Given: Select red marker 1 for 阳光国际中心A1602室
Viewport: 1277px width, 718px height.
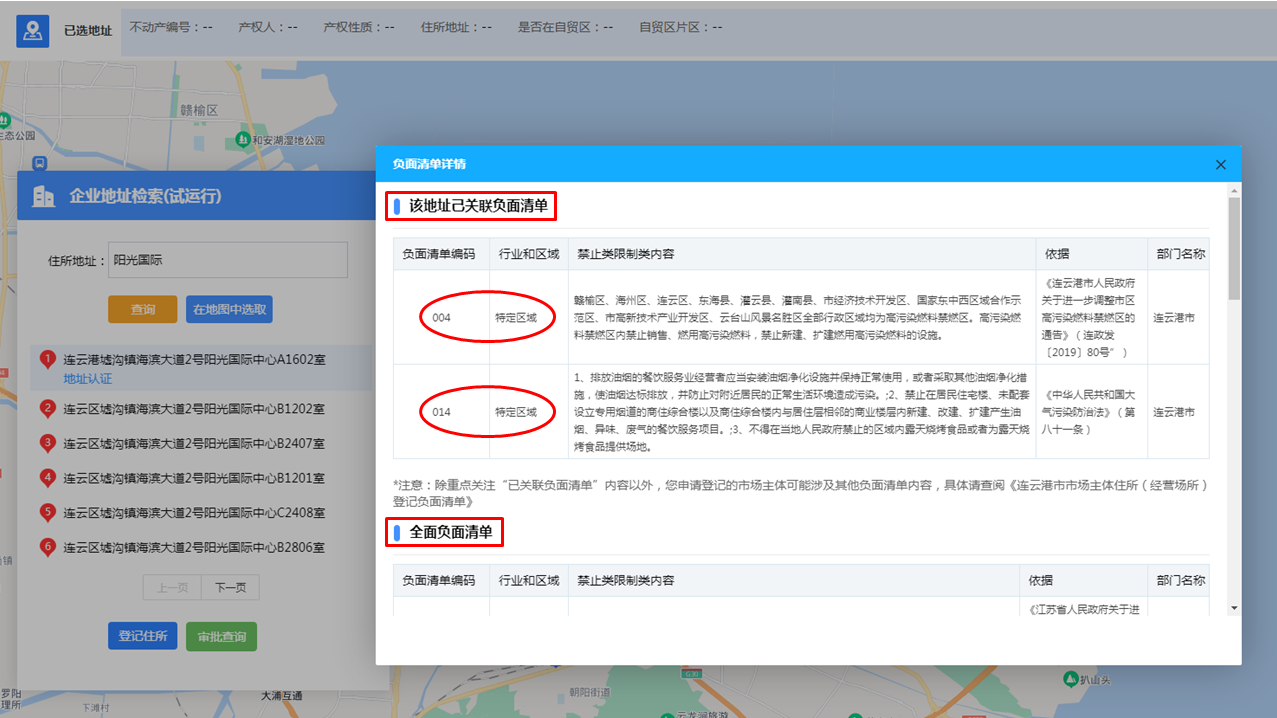Looking at the screenshot, I should [47, 359].
